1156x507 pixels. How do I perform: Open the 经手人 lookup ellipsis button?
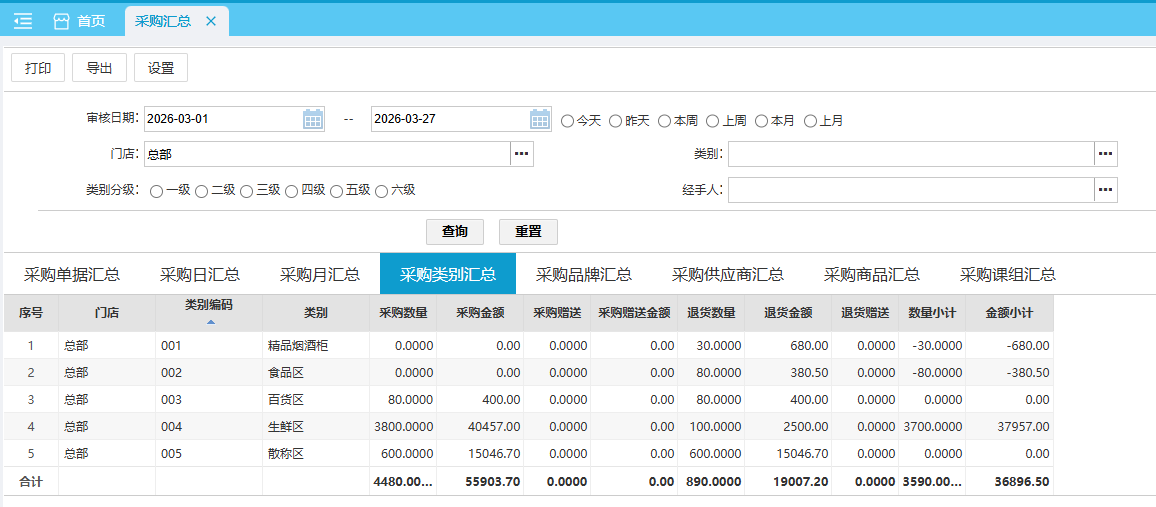pyautogui.click(x=1105, y=190)
